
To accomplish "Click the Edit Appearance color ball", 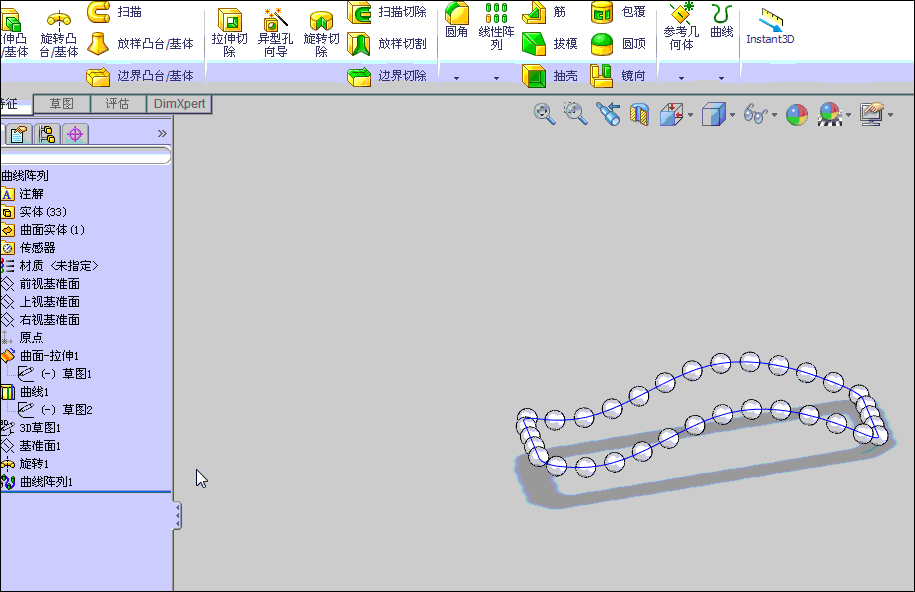I will [x=797, y=114].
